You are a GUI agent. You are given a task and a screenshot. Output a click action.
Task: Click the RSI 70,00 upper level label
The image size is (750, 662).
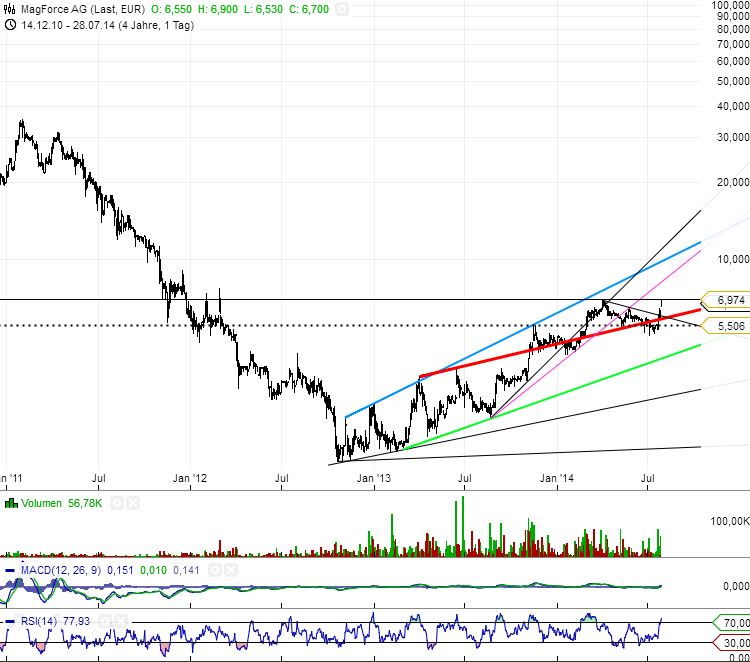[x=732, y=623]
